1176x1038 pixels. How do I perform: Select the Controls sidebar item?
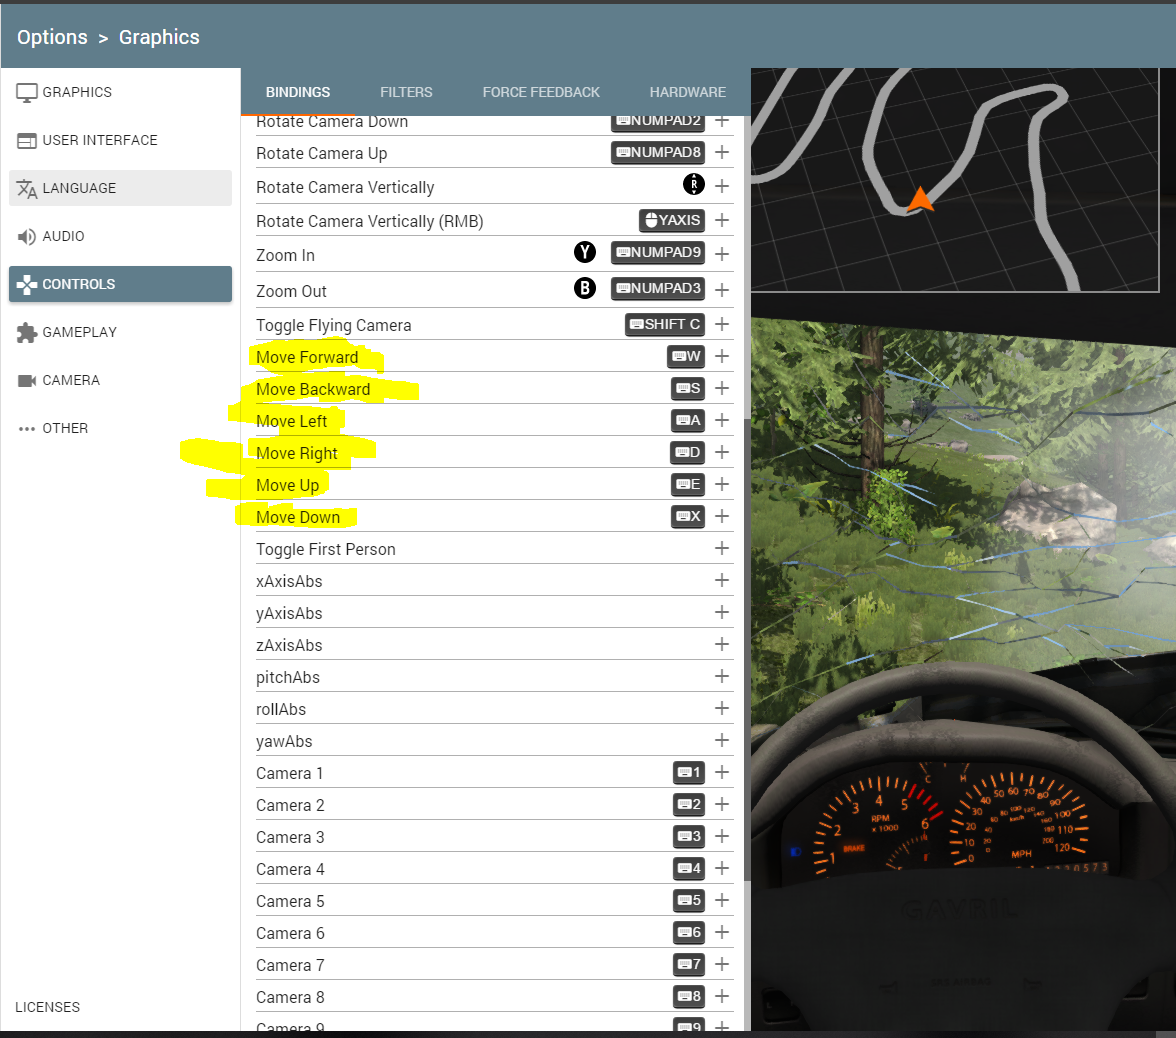click(x=120, y=284)
